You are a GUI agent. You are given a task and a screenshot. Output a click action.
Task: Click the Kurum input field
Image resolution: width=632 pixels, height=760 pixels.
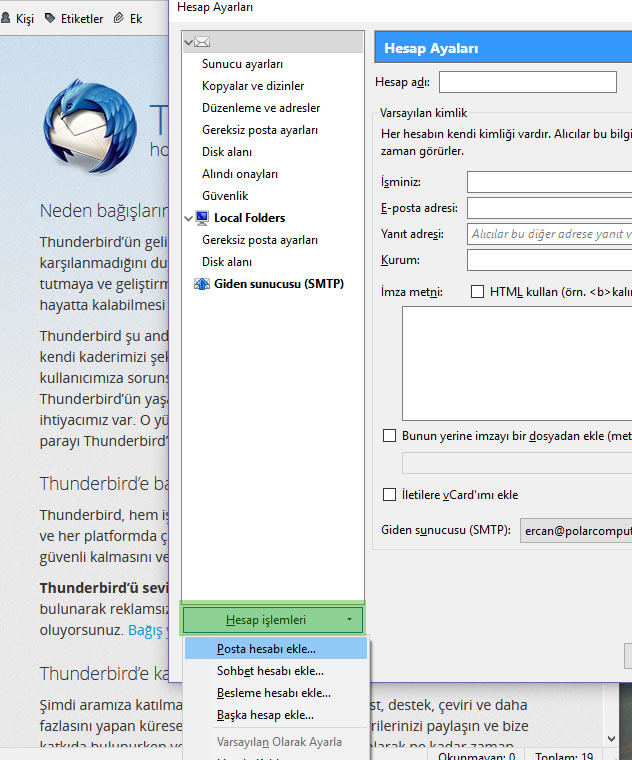click(x=550, y=260)
